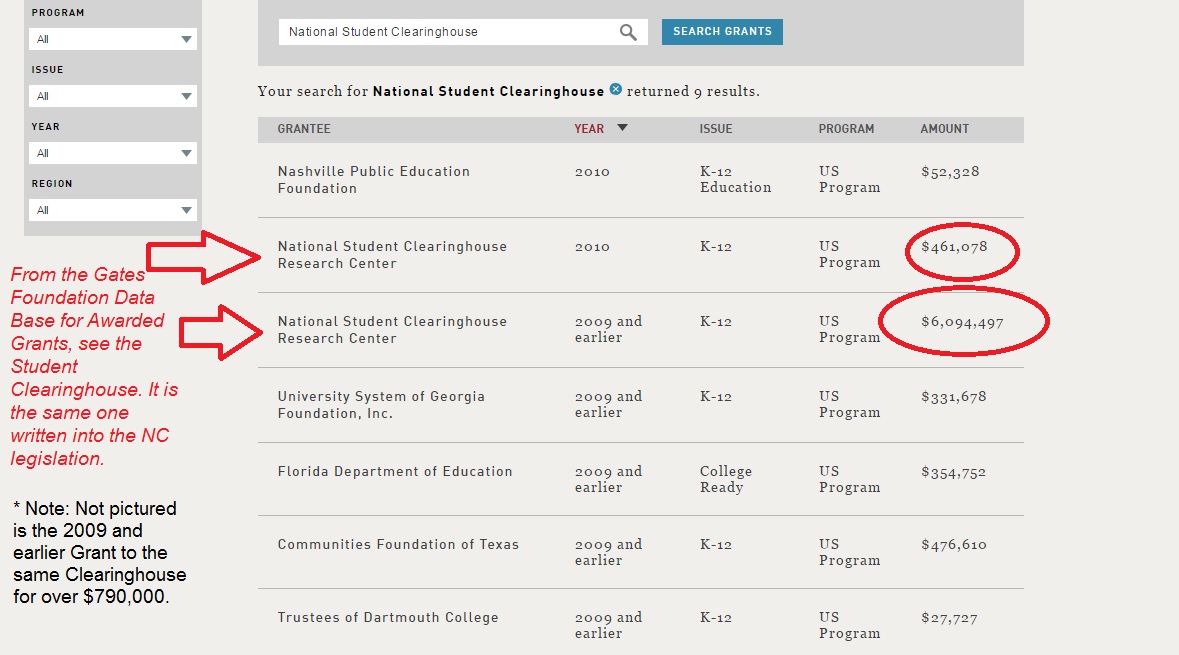Image resolution: width=1179 pixels, height=655 pixels.
Task: Click the $27,727 amount
Action: tap(949, 618)
